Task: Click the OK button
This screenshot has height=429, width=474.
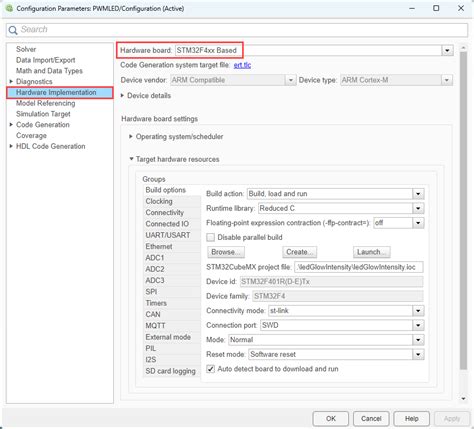Action: 331,419
